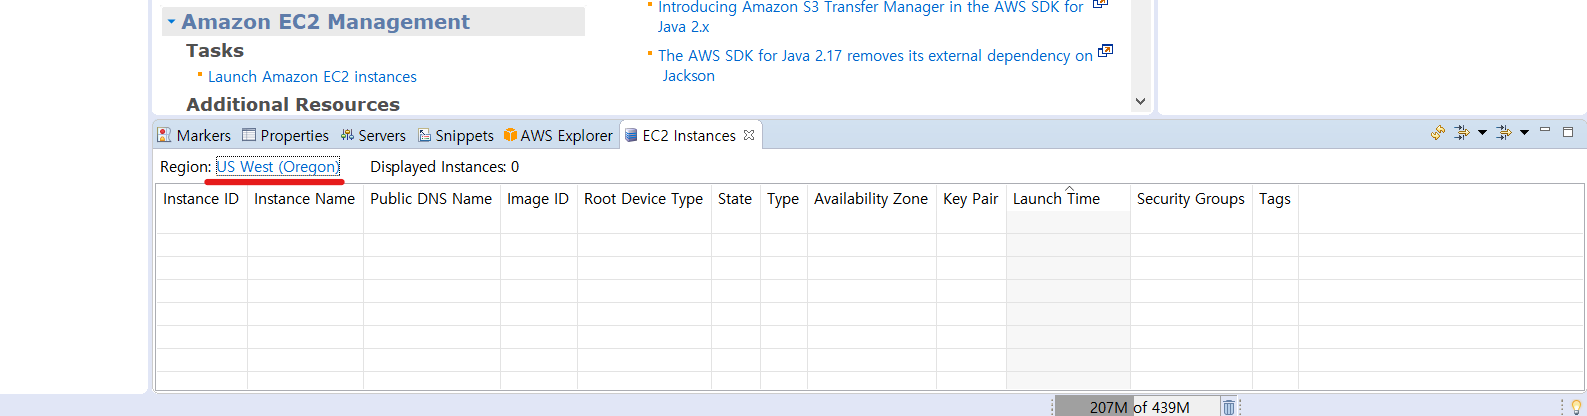Collapse the Amazon EC2 Management section
The image size is (1587, 416).
tap(171, 22)
